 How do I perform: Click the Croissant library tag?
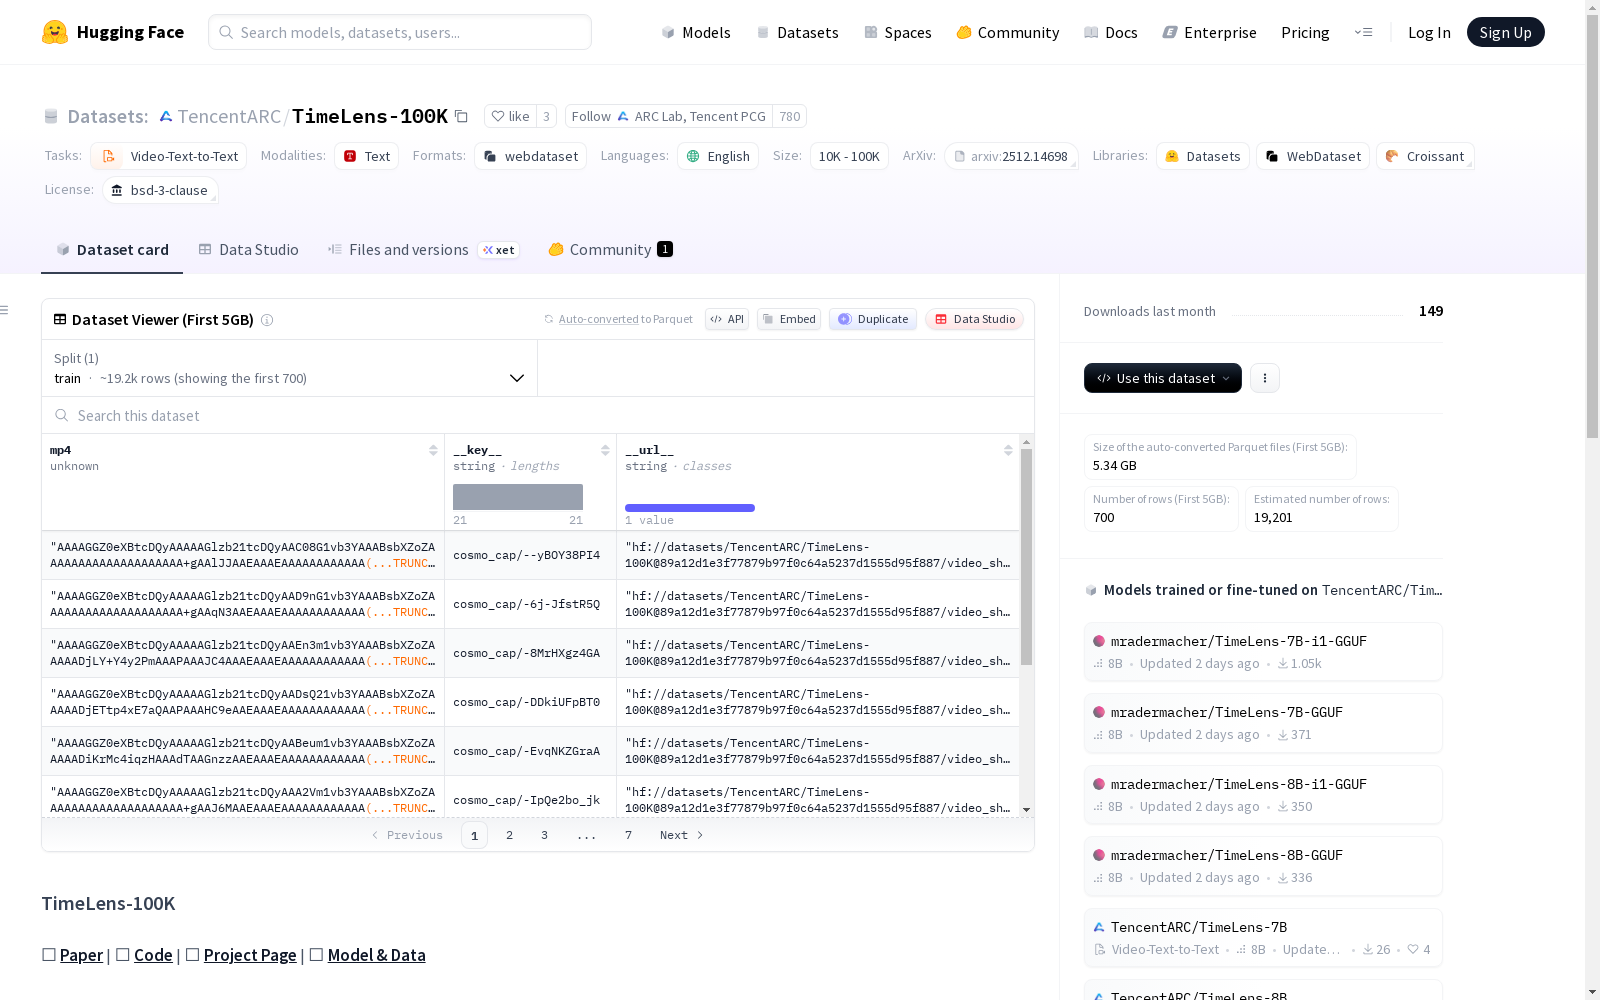coord(1425,156)
